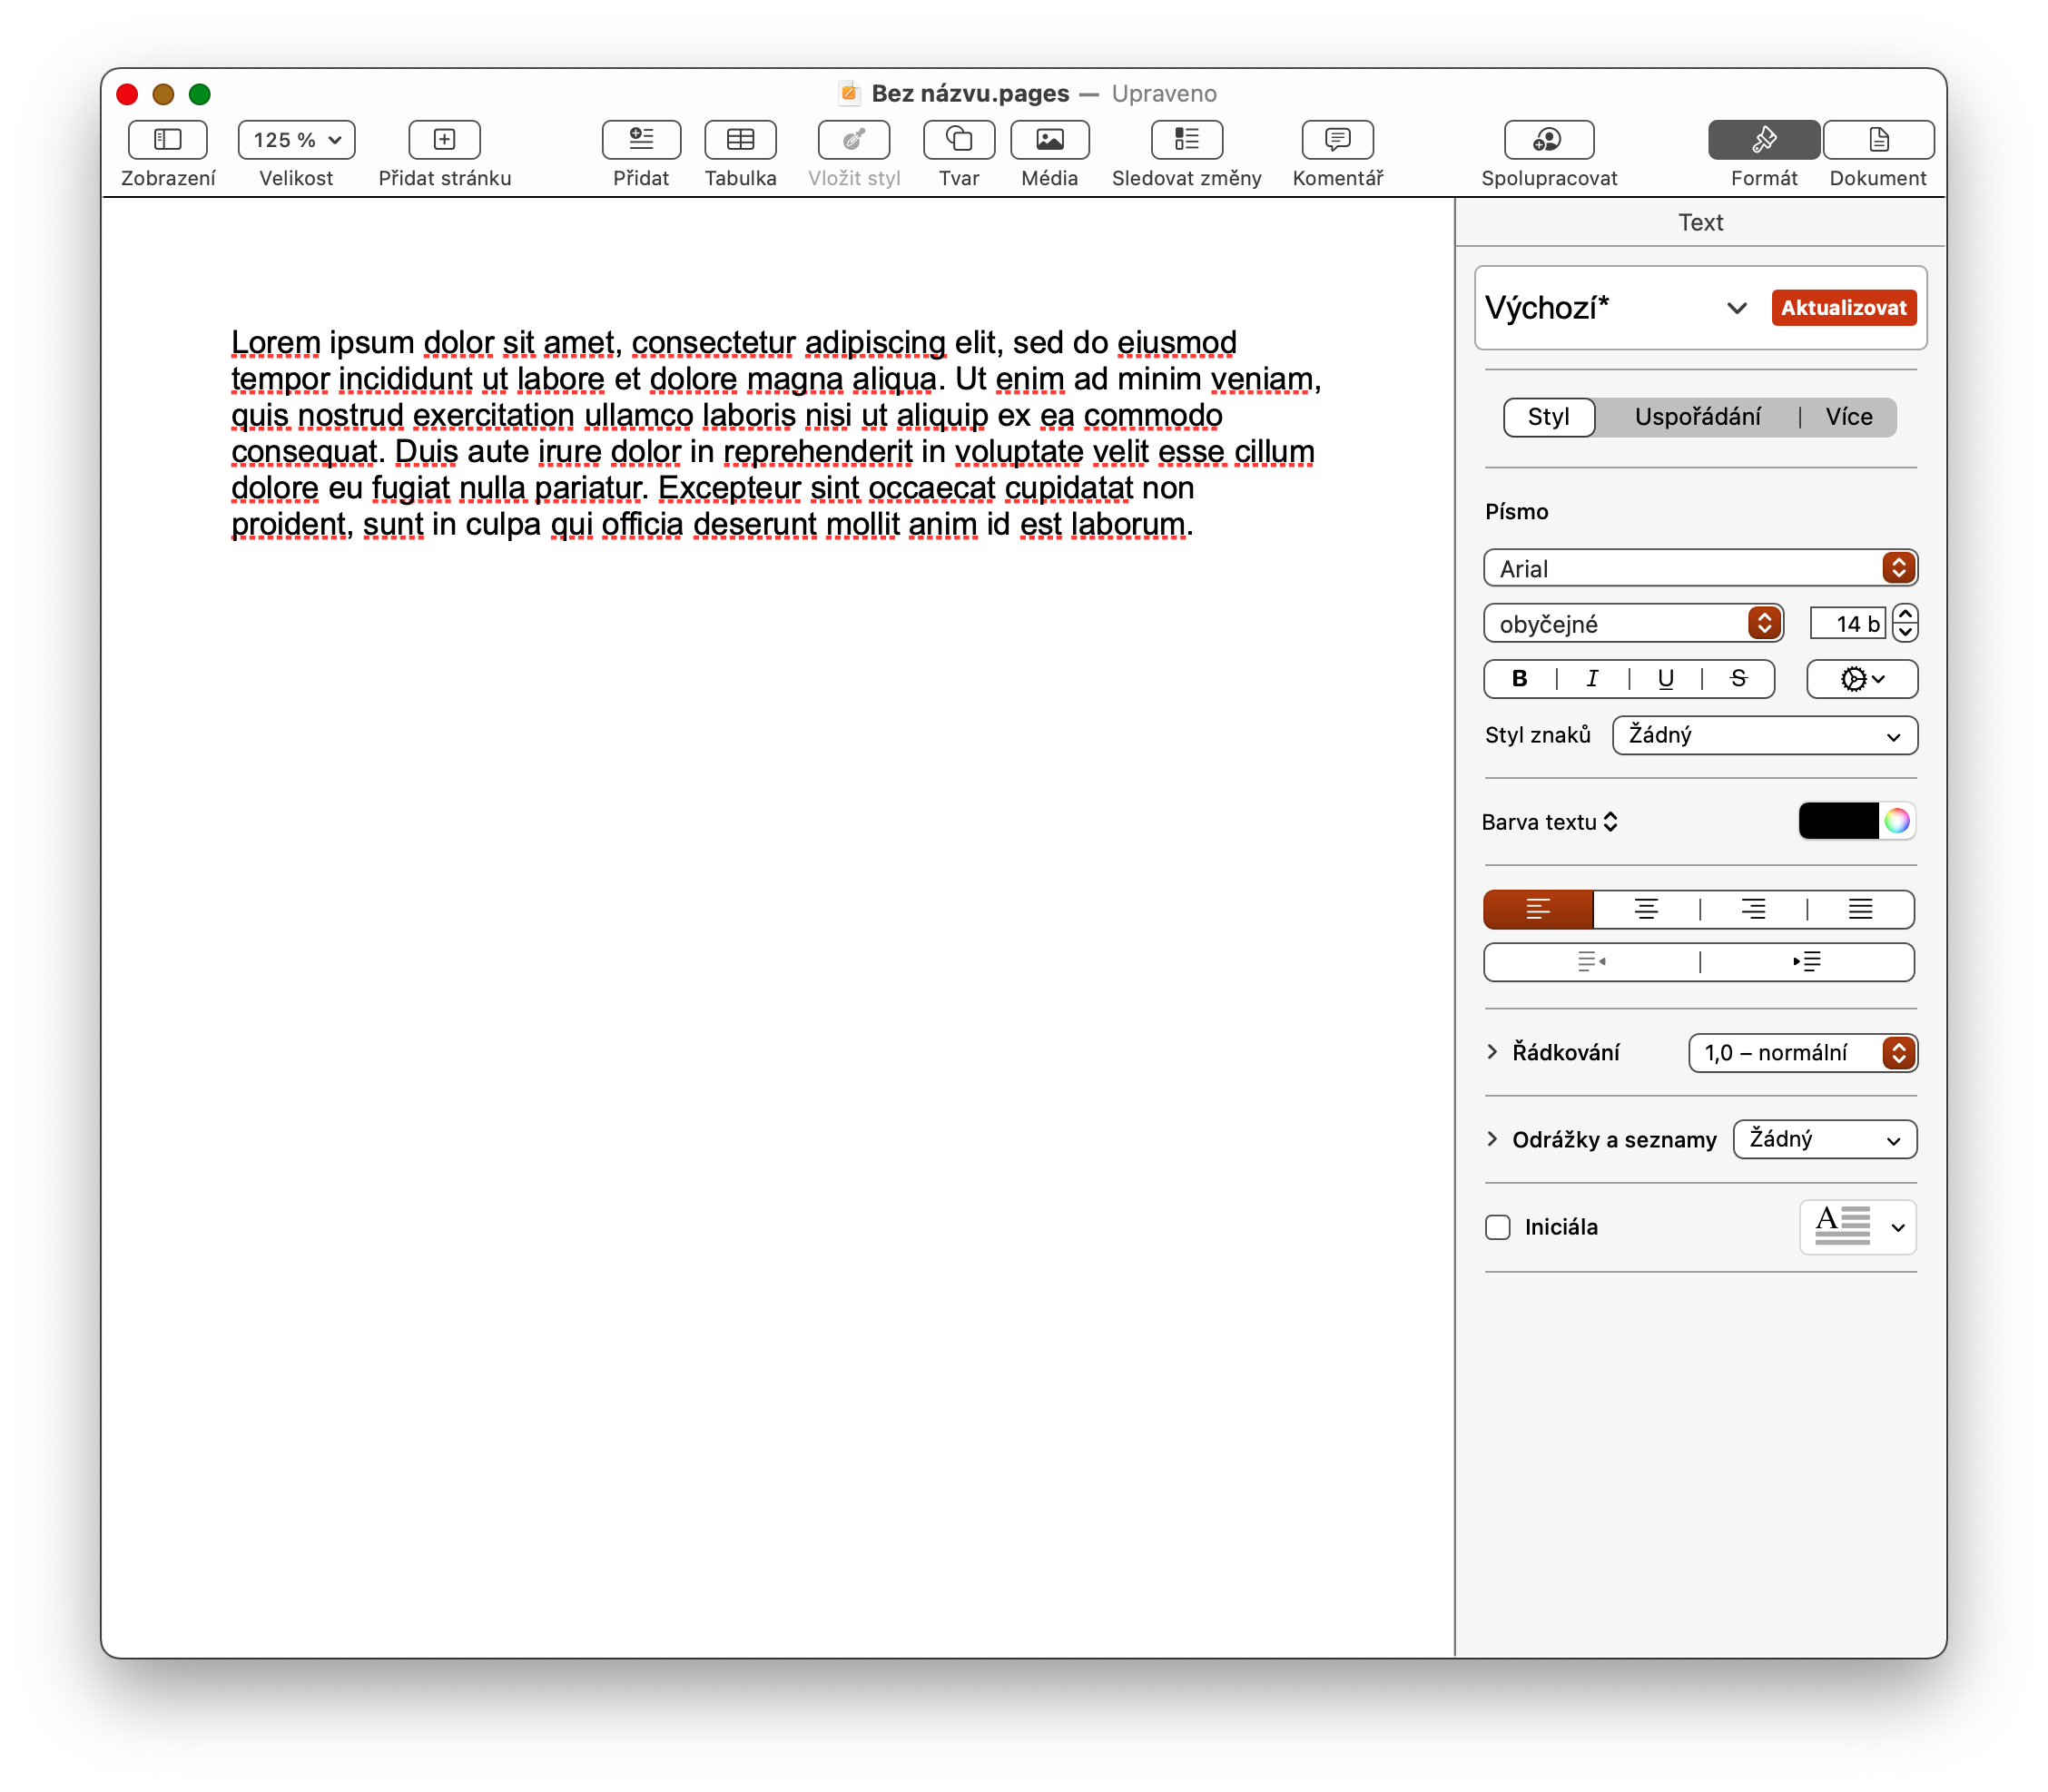Toggle bold formatting button
This screenshot has width=2048, height=1792.
1519,679
